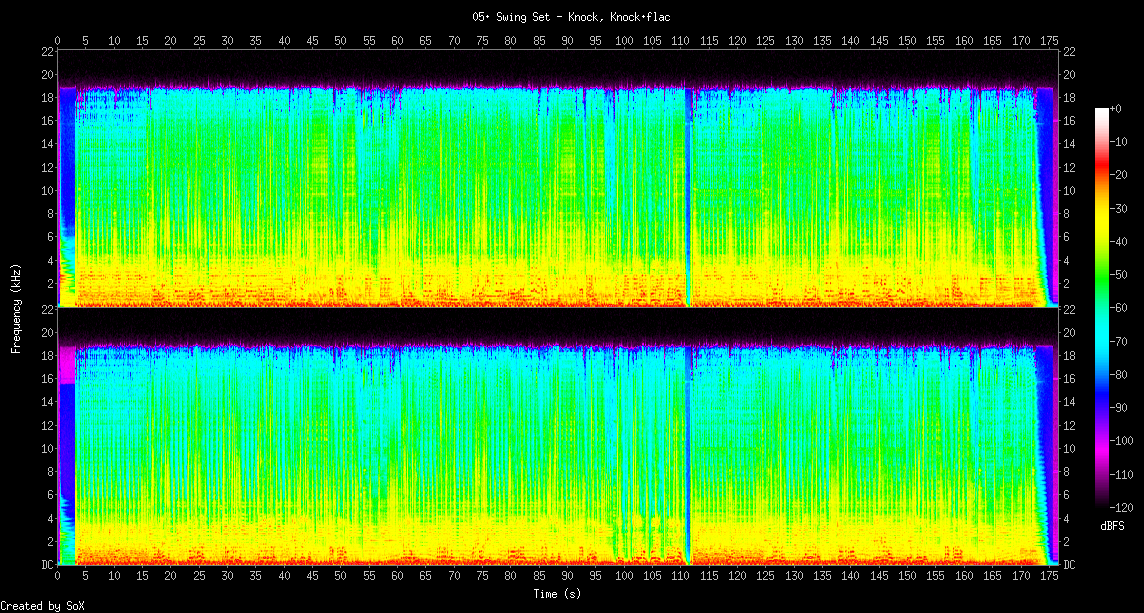The image size is (1144, 613).
Task: Click the 'DC' label at bottom right
Action: coord(1069,565)
